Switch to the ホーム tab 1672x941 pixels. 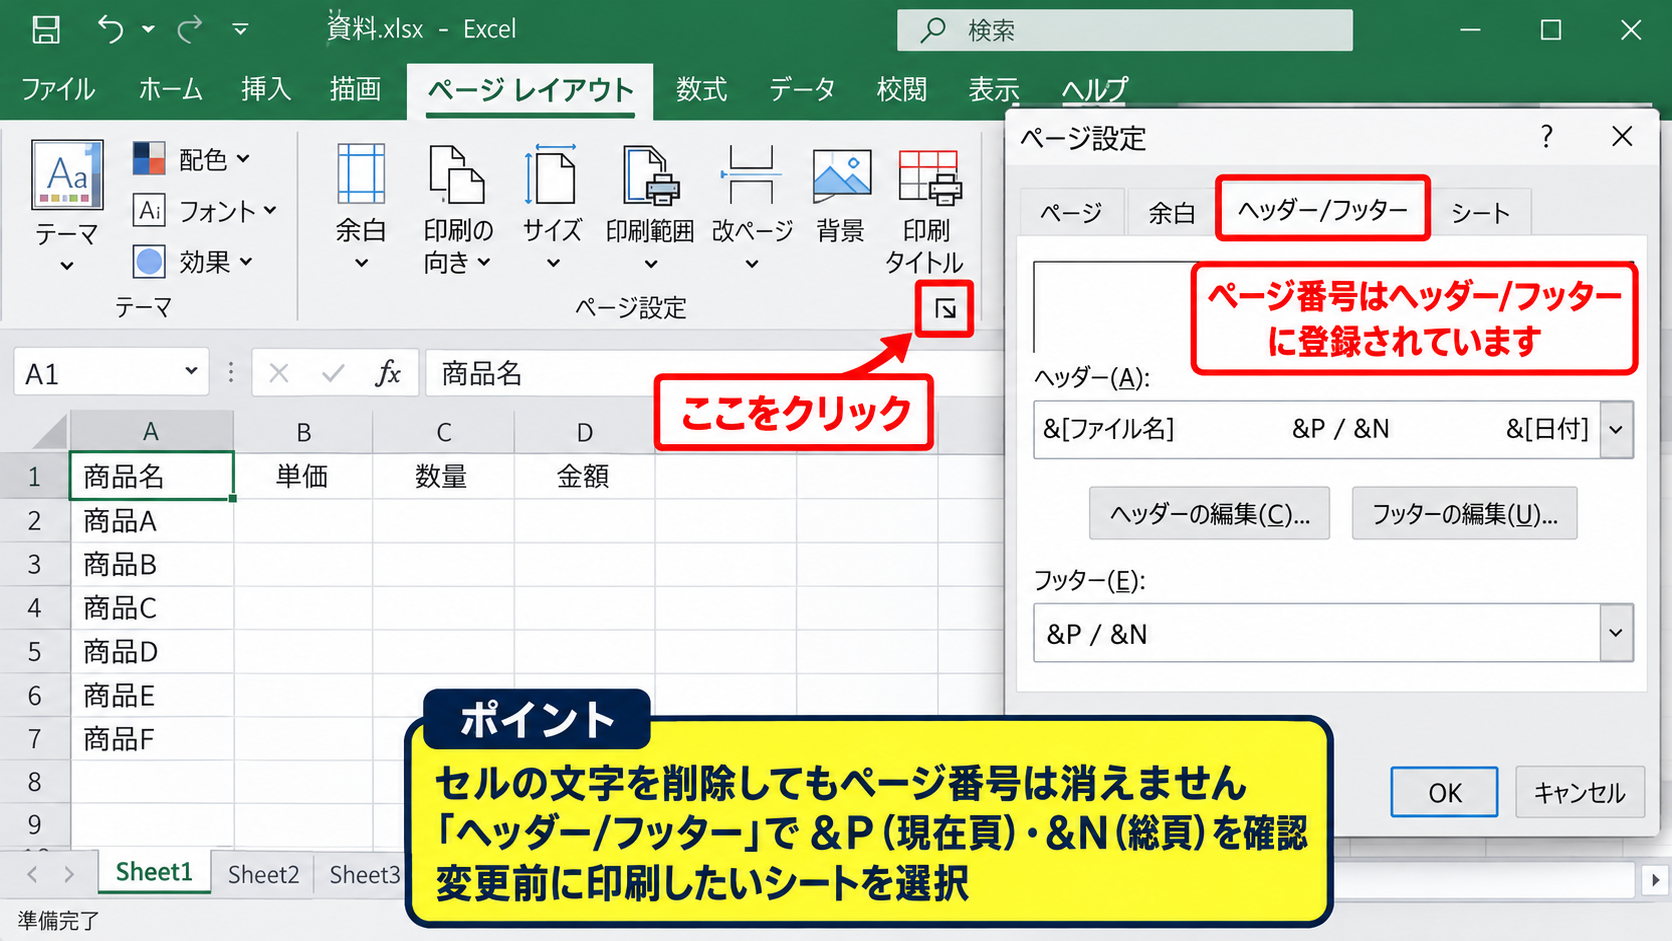pos(170,90)
